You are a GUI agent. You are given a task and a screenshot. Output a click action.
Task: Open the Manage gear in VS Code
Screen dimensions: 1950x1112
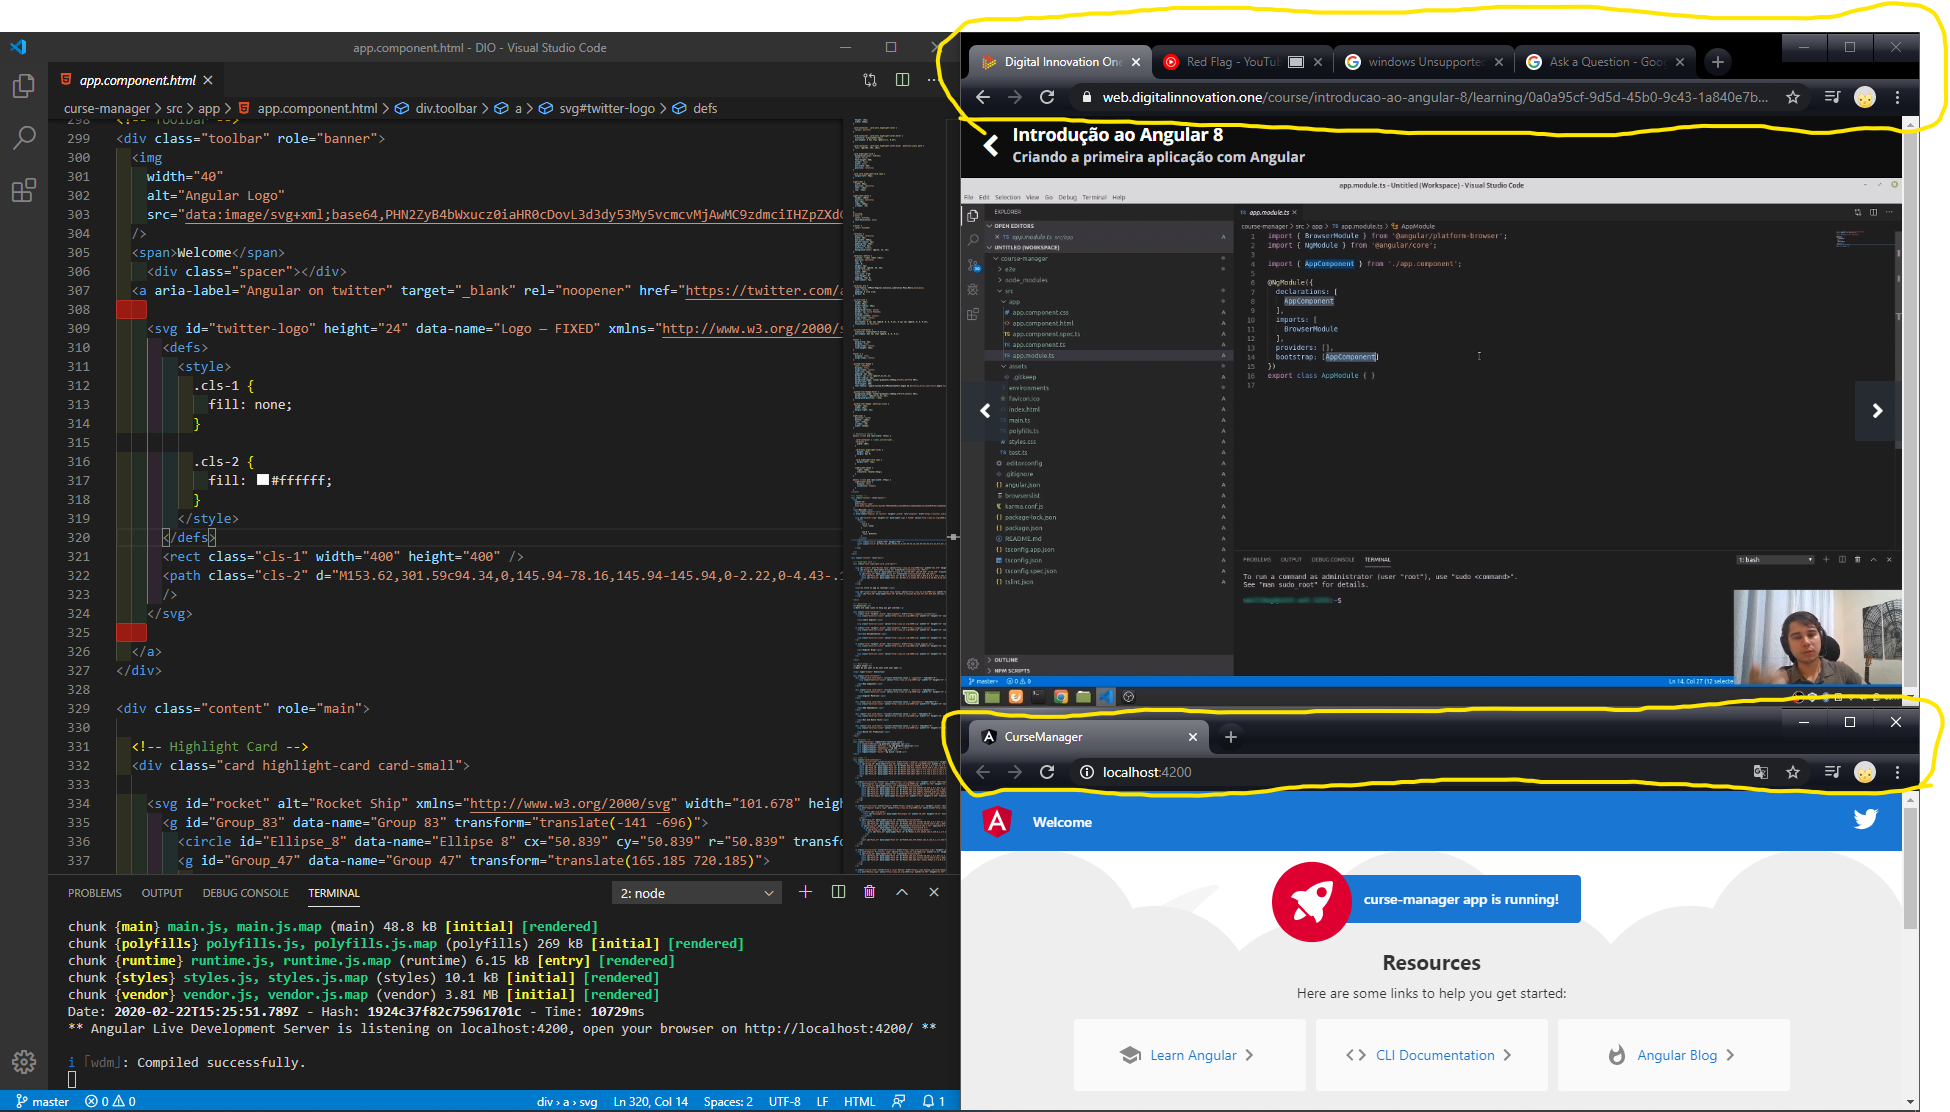[24, 1062]
